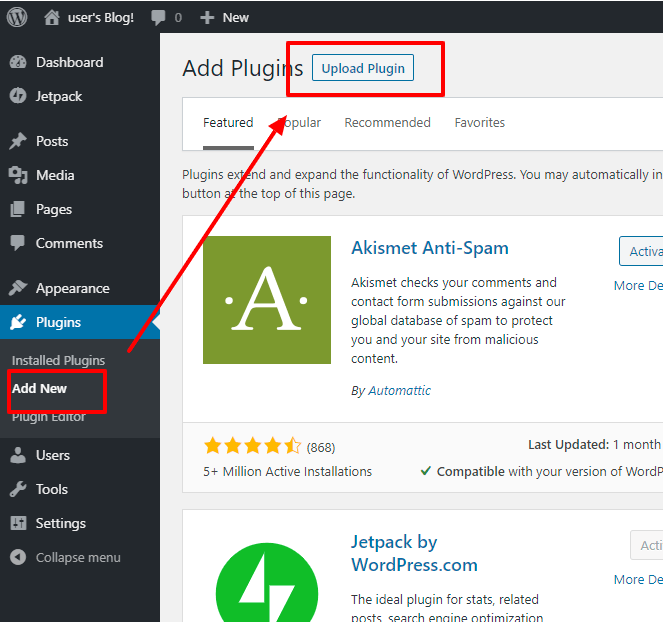This screenshot has height=622, width=664.
Task: Go to Dashboard menu item
Action: (69, 62)
